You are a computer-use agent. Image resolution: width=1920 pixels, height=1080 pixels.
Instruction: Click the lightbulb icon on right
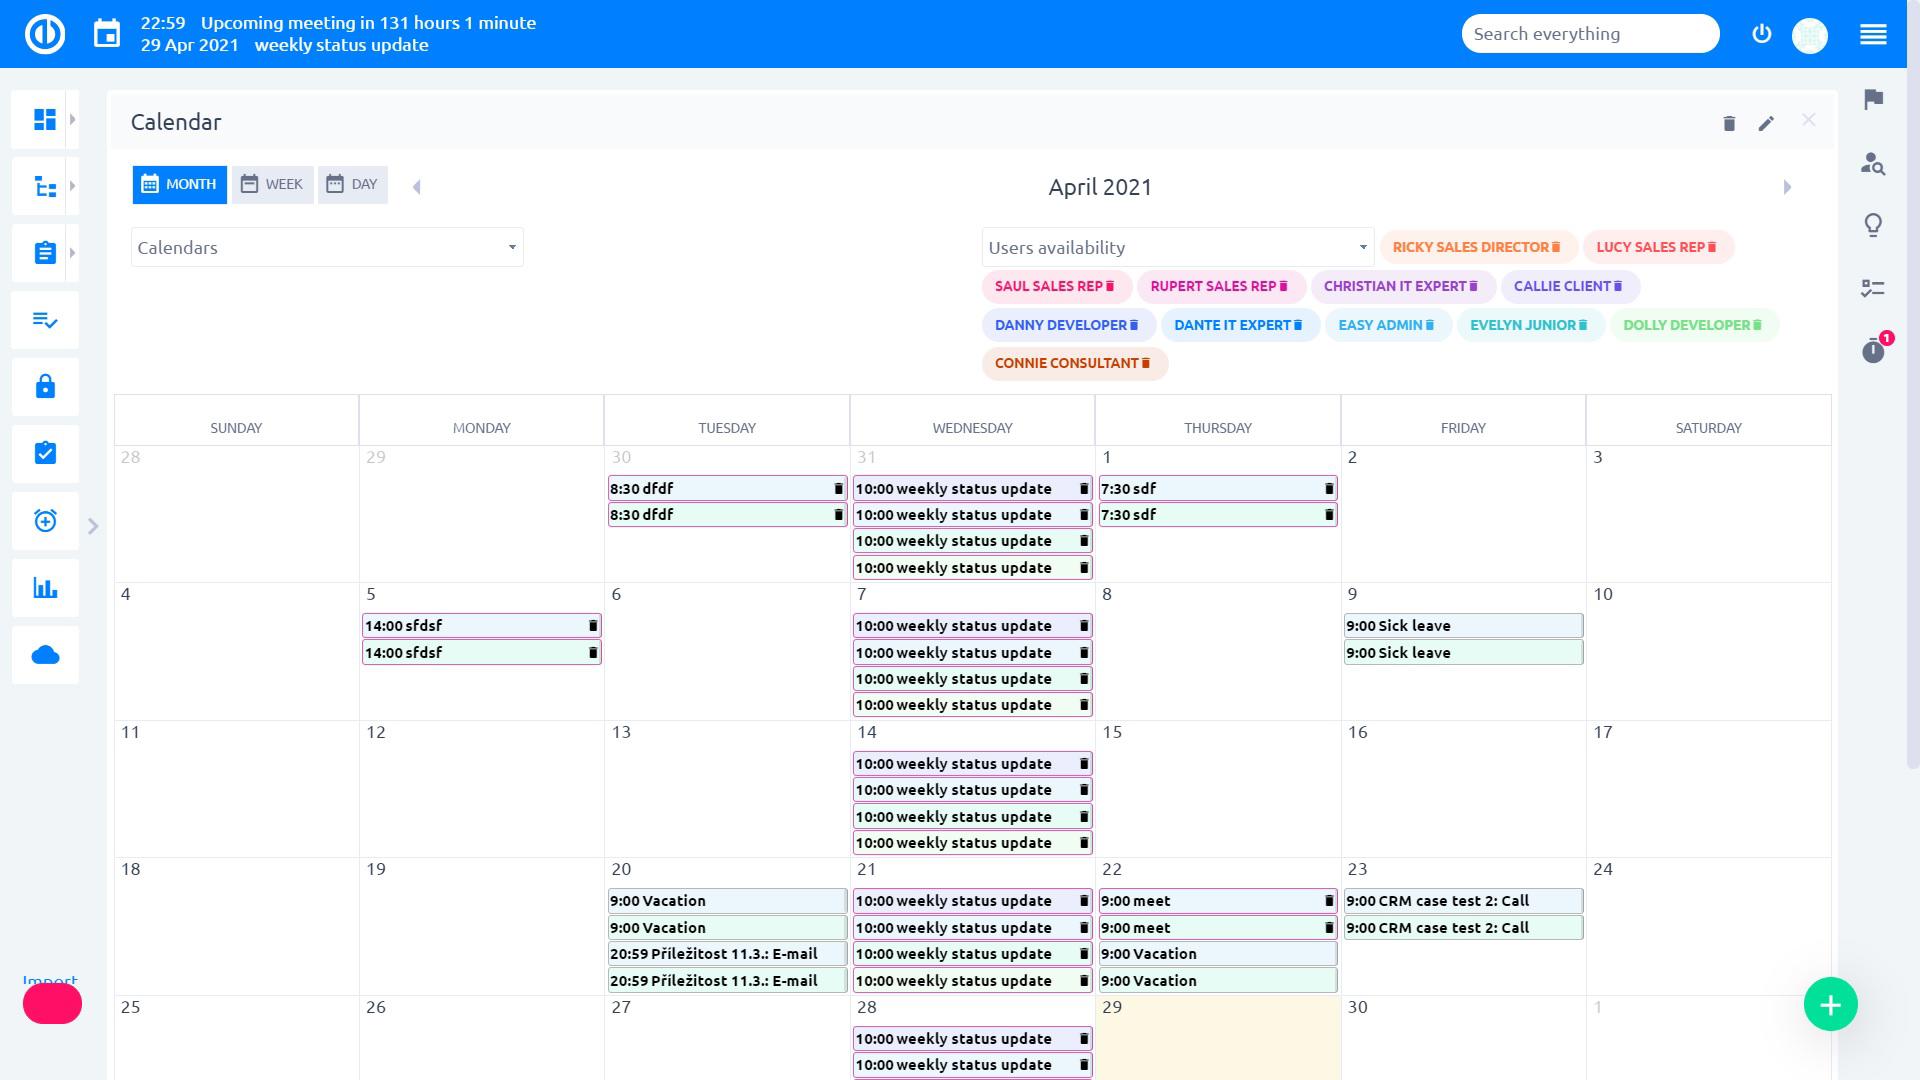coord(1873,225)
